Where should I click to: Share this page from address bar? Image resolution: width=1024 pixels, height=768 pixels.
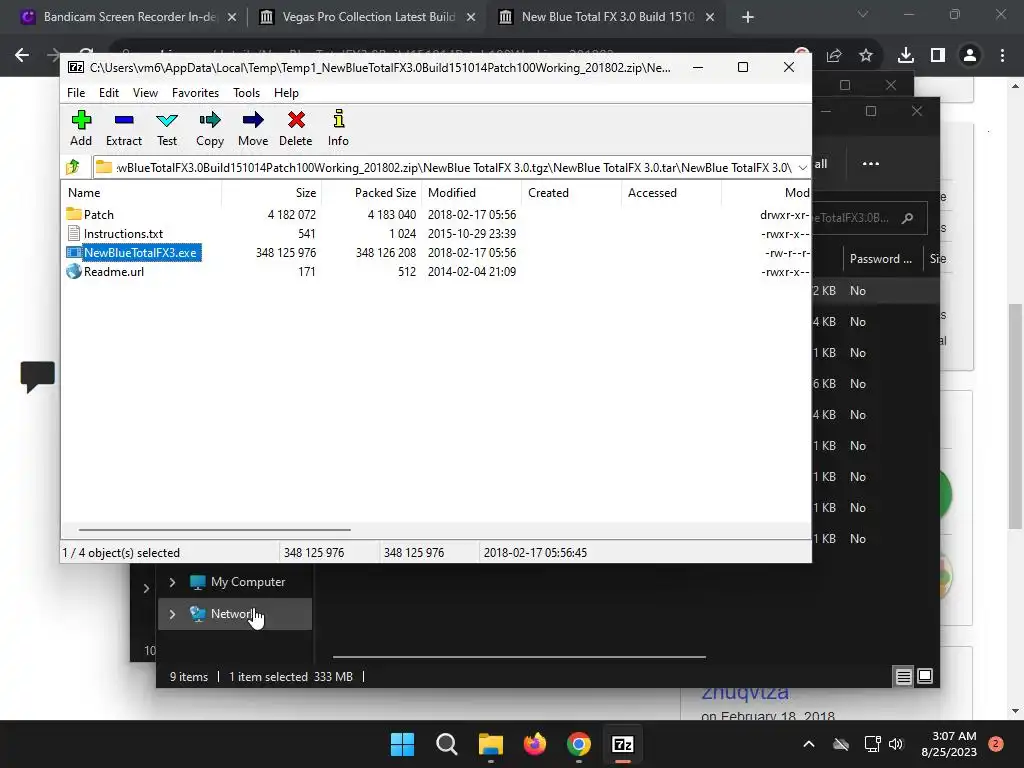point(834,56)
